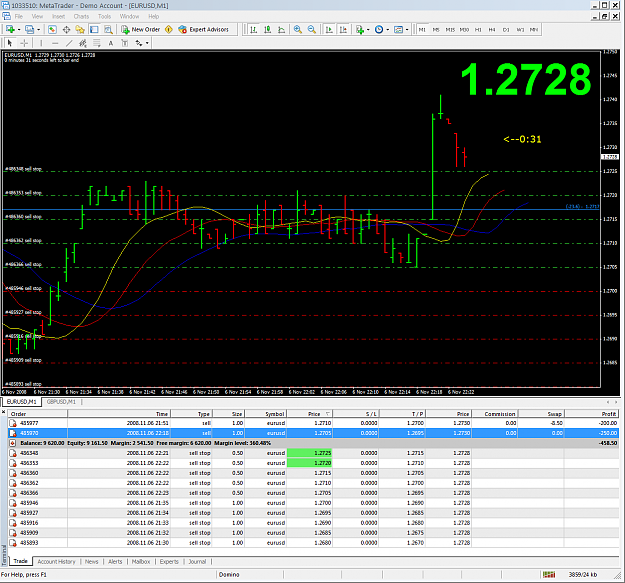Select the Arrows objects tool icon
The image size is (625, 583).
click(x=139, y=43)
